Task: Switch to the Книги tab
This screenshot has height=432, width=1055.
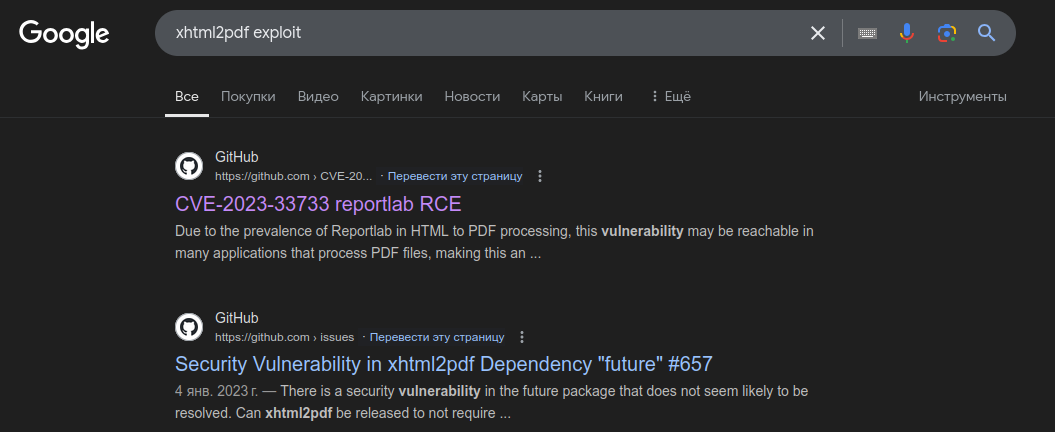Action: pyautogui.click(x=604, y=96)
